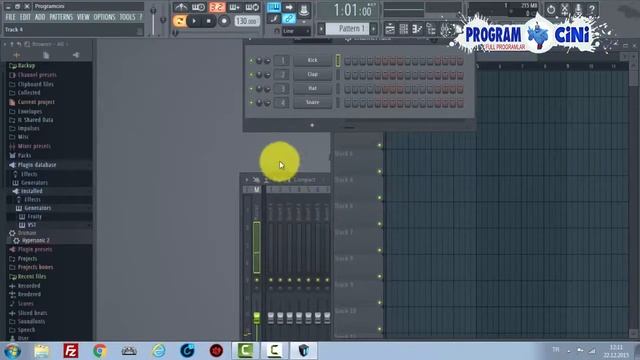This screenshot has height=360, width=640.
Task: Open the Patterns menu
Action: [x=61, y=17]
